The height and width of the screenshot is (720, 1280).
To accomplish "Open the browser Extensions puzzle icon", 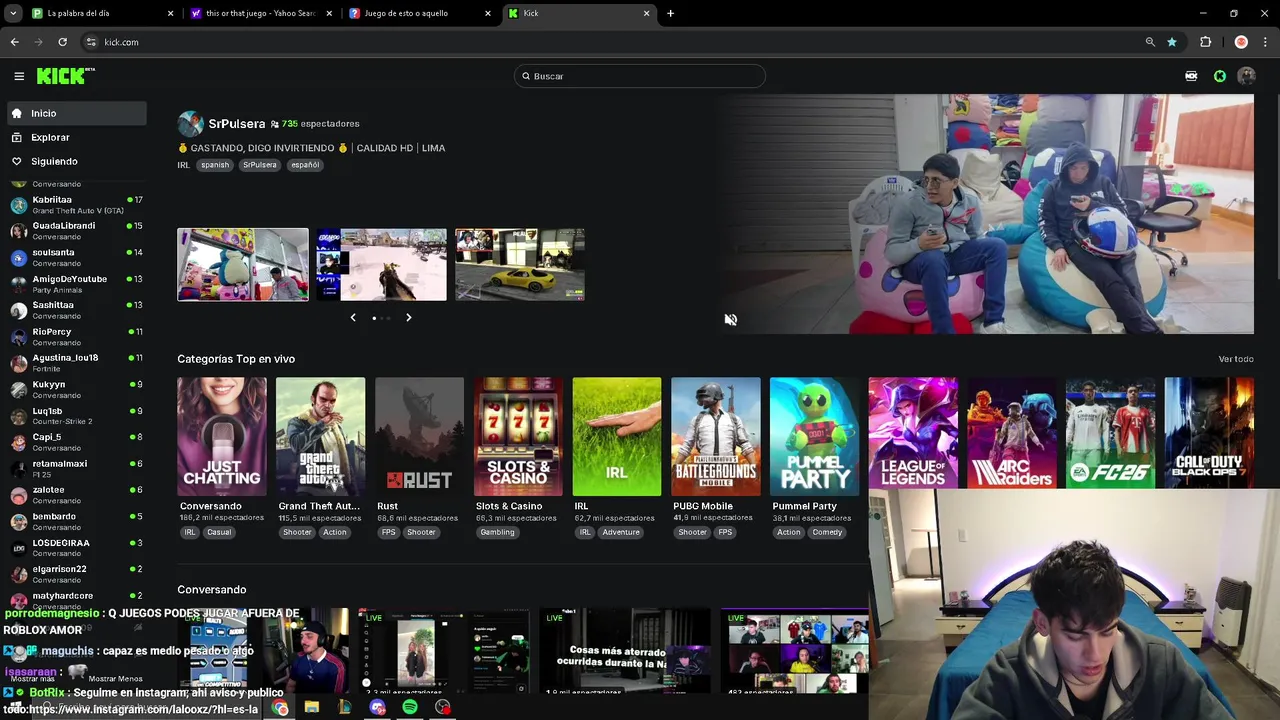I will [1206, 42].
